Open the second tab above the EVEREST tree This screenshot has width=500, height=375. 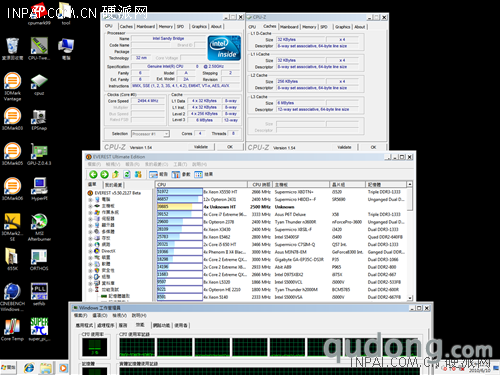(x=113, y=185)
